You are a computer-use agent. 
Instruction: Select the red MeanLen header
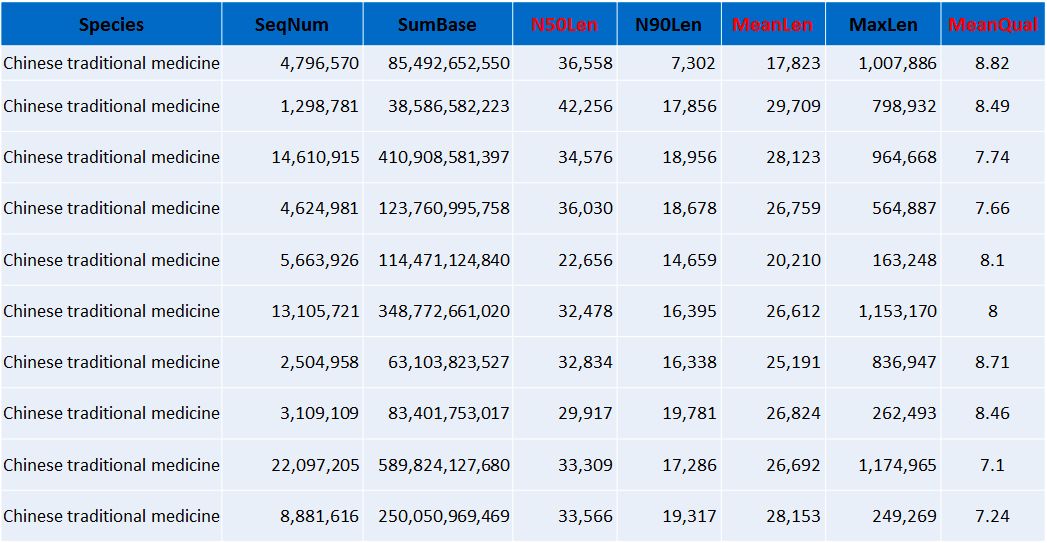click(x=772, y=24)
